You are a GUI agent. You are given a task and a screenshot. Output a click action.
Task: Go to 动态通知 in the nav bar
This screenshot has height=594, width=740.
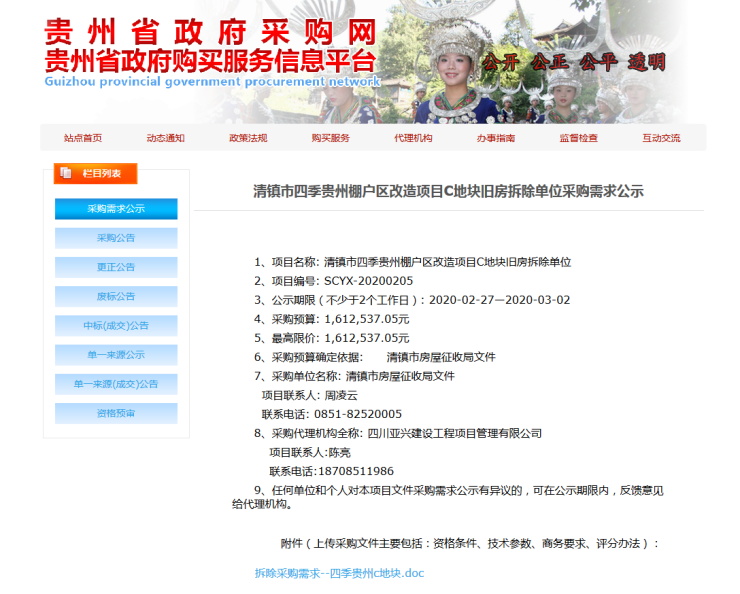(x=166, y=138)
